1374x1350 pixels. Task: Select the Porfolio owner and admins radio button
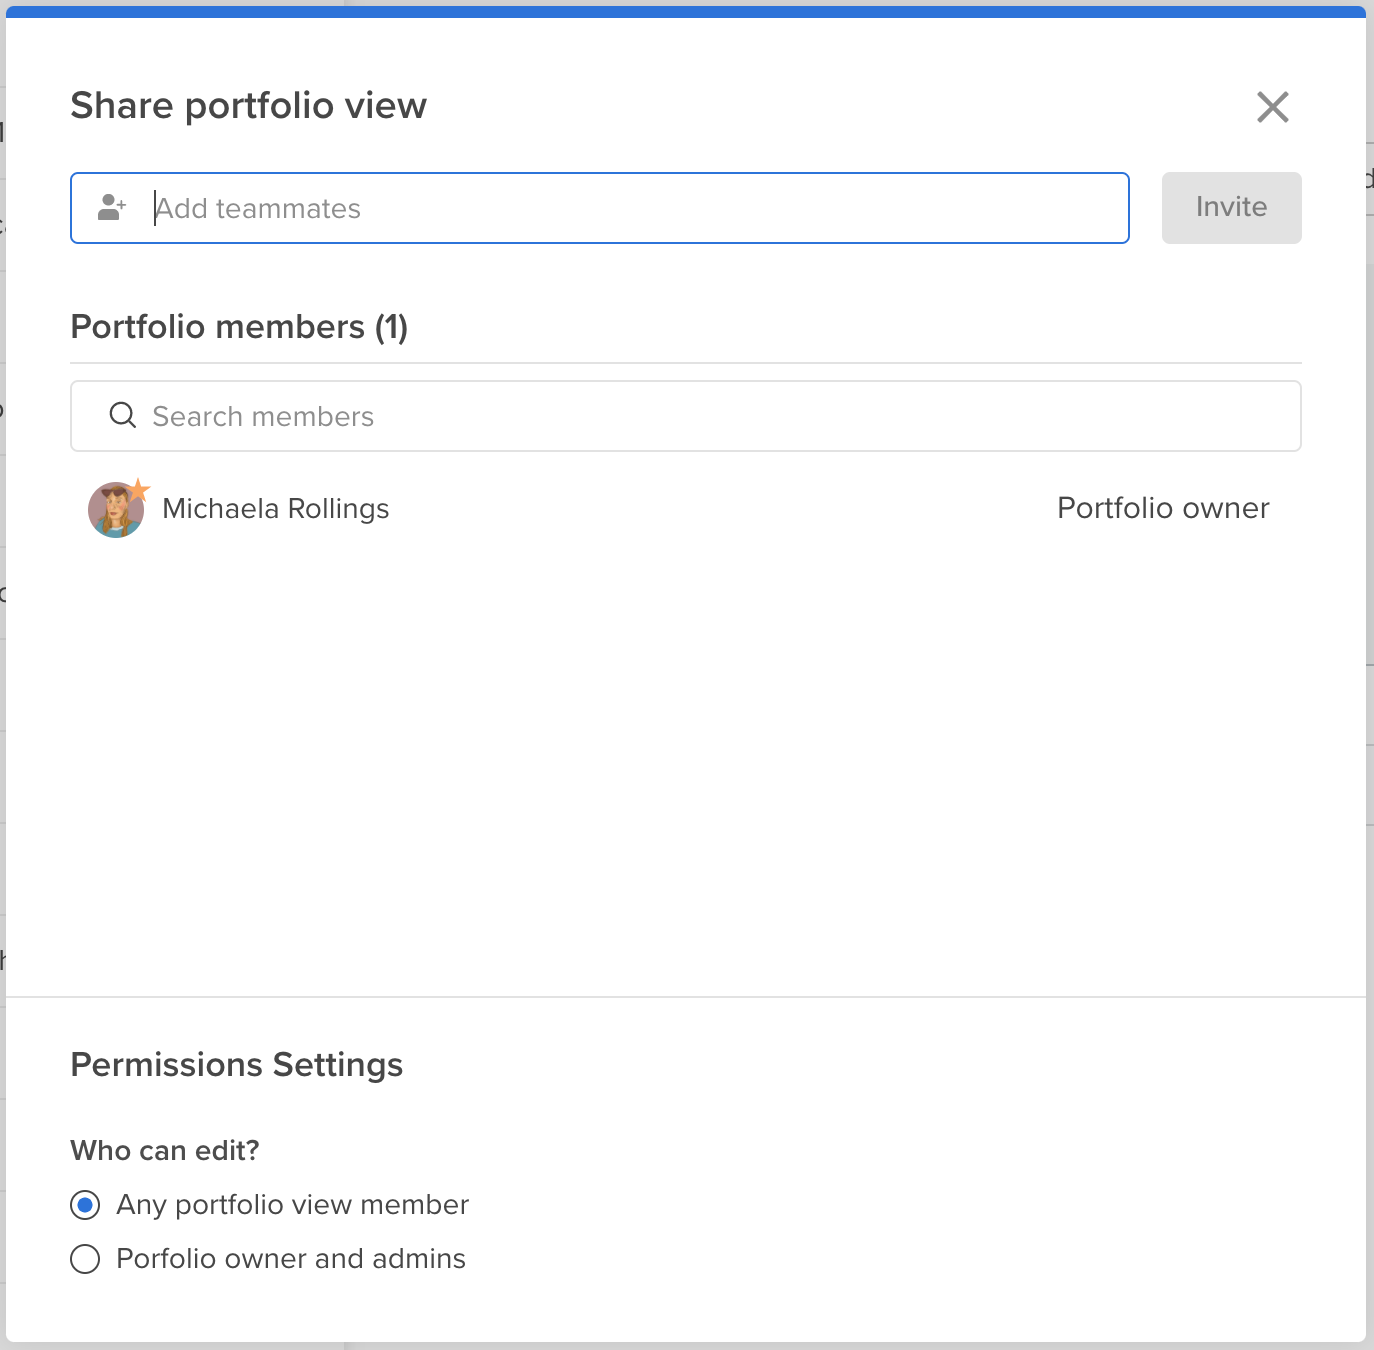(85, 1259)
